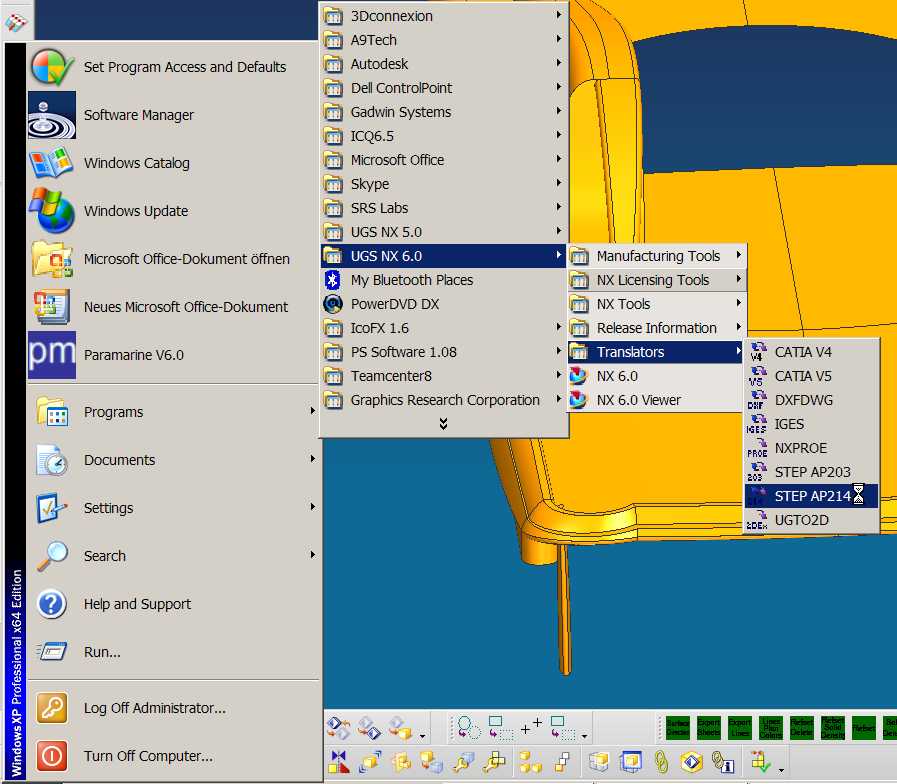Click Neues Microsoft Office-Dokument

coord(173,307)
